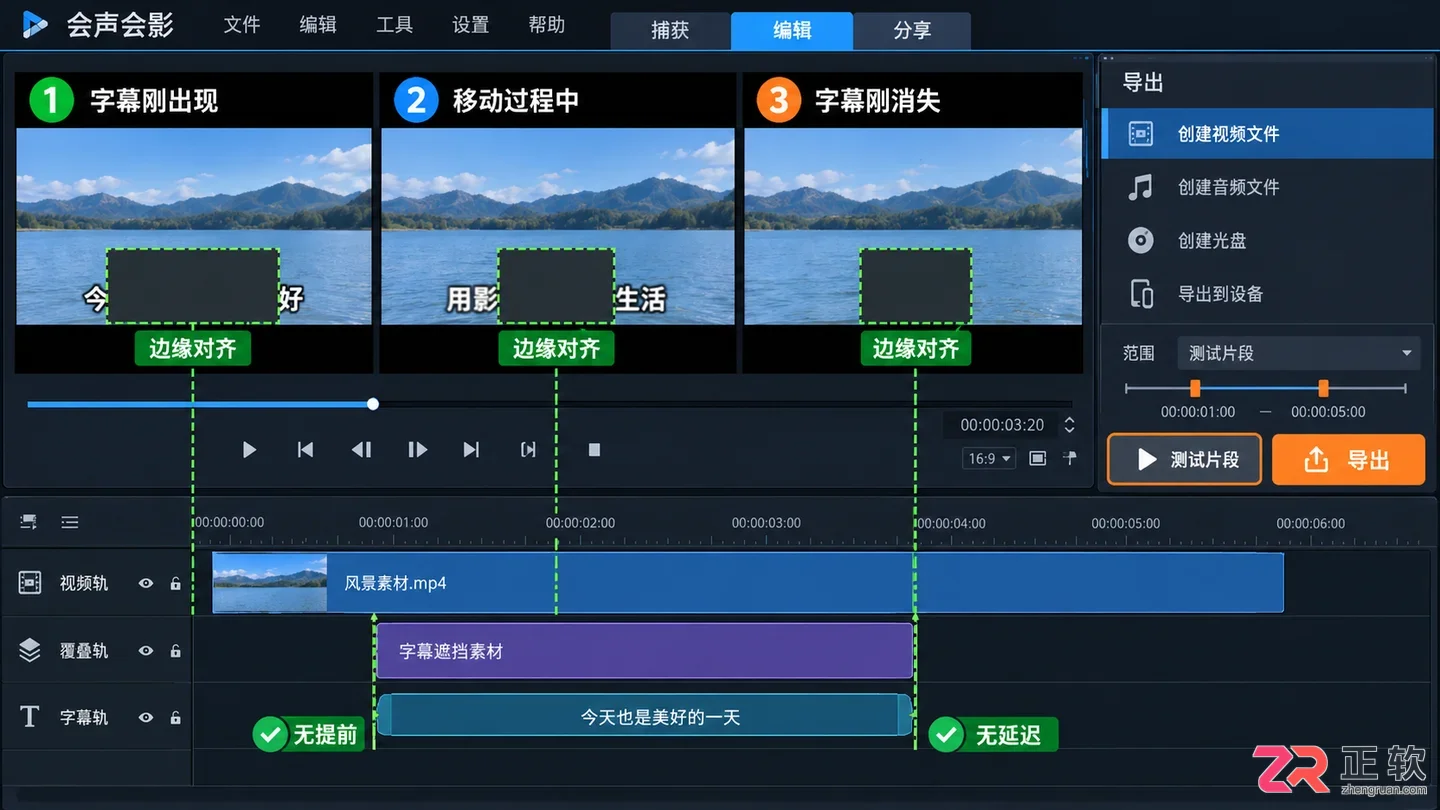Open the 帮助 menu
This screenshot has width=1440, height=810.
(x=547, y=25)
